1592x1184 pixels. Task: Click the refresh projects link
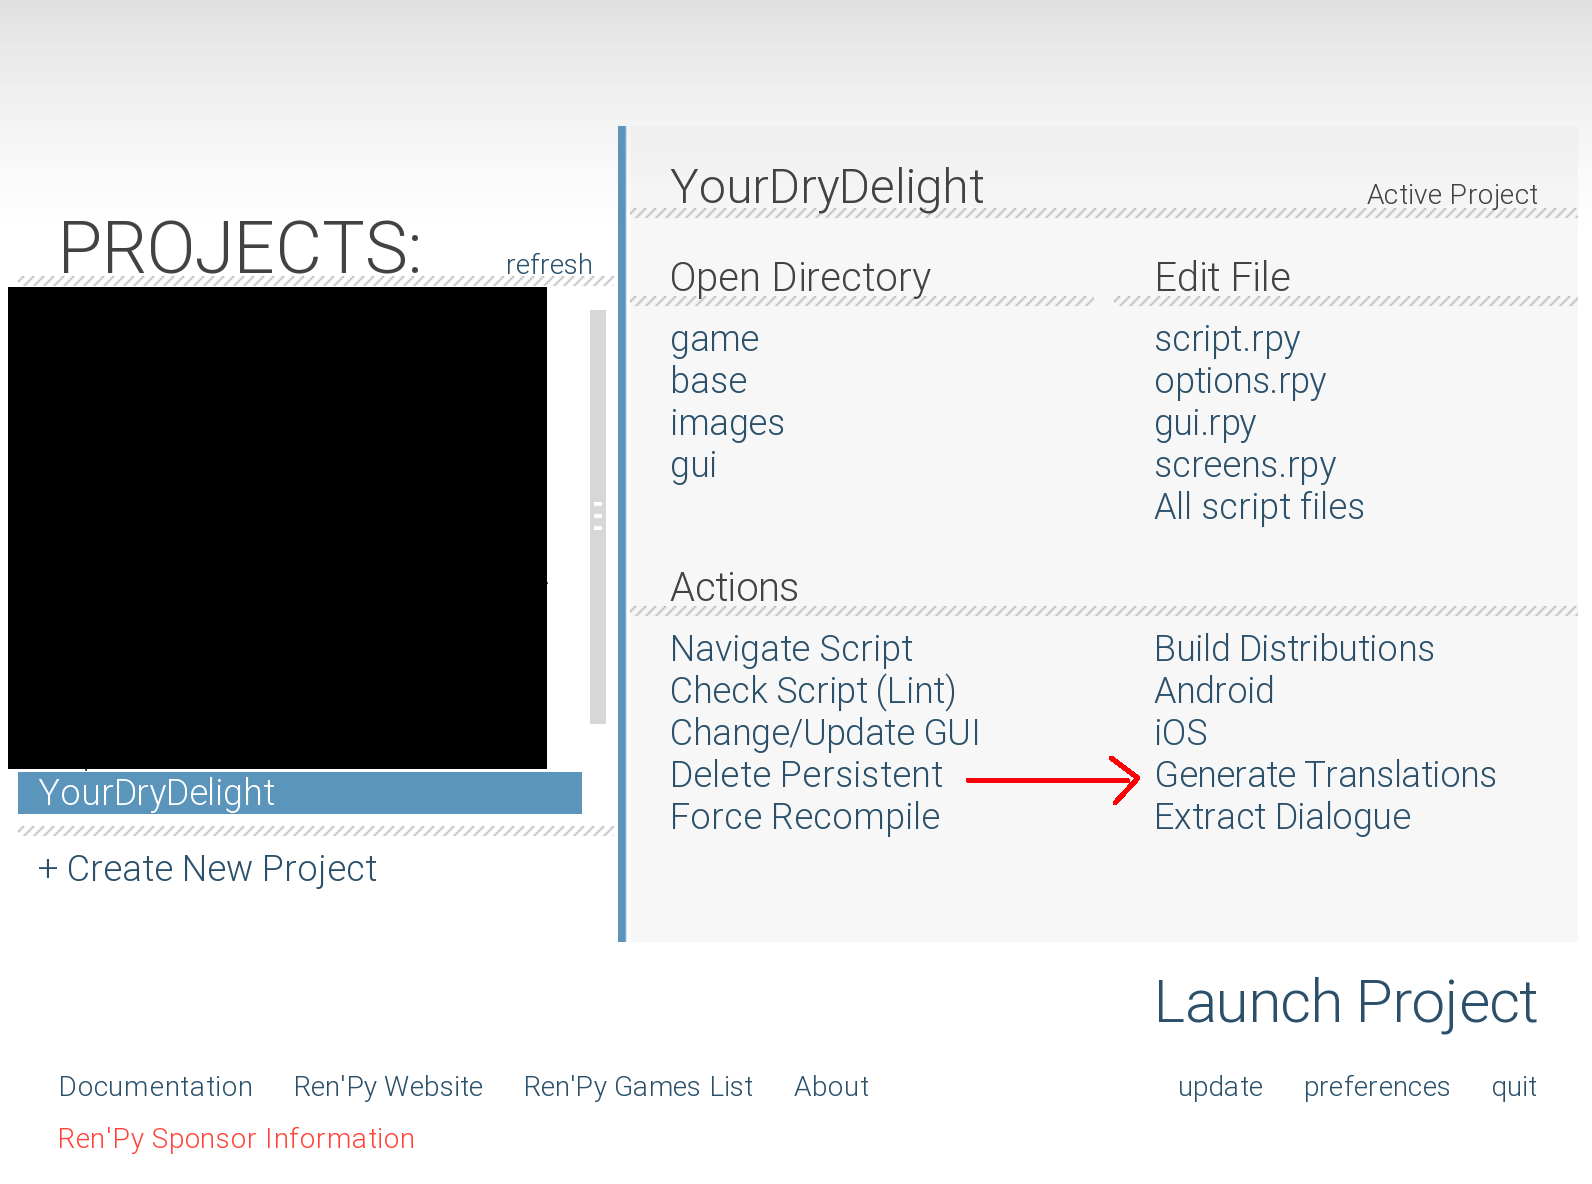point(549,265)
